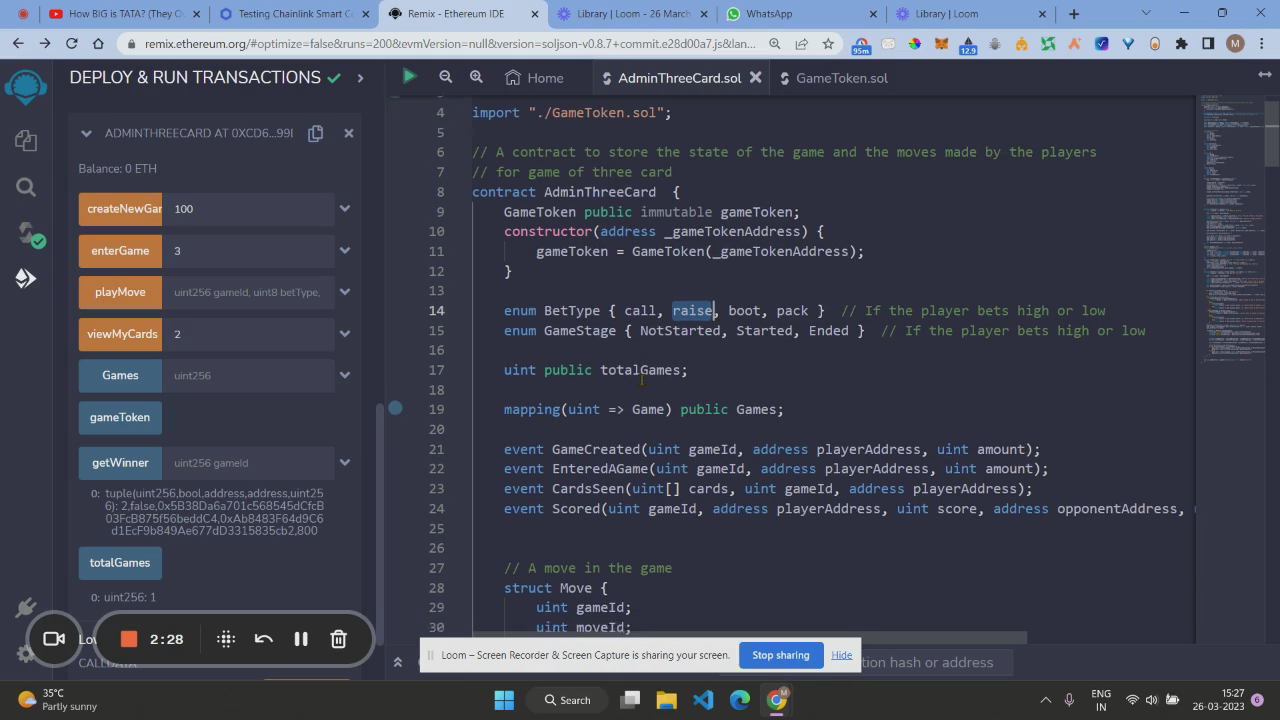This screenshot has width=1280, height=720.
Task: Open the Chrome profile avatar M
Action: click(1235, 44)
